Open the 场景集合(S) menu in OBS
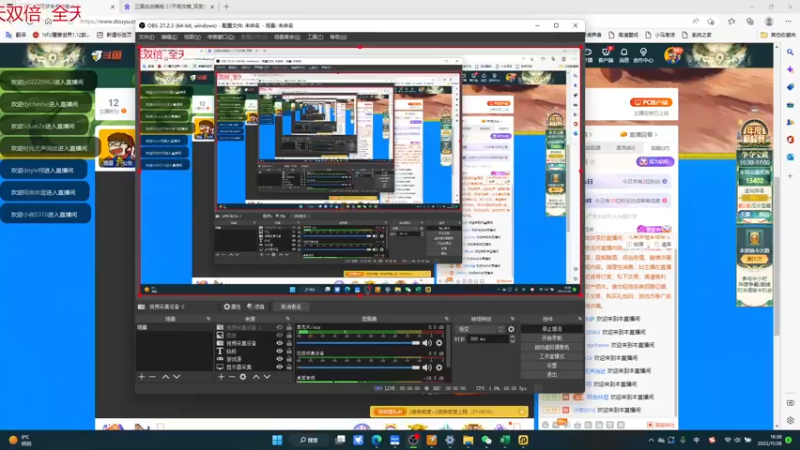 [x=287, y=37]
